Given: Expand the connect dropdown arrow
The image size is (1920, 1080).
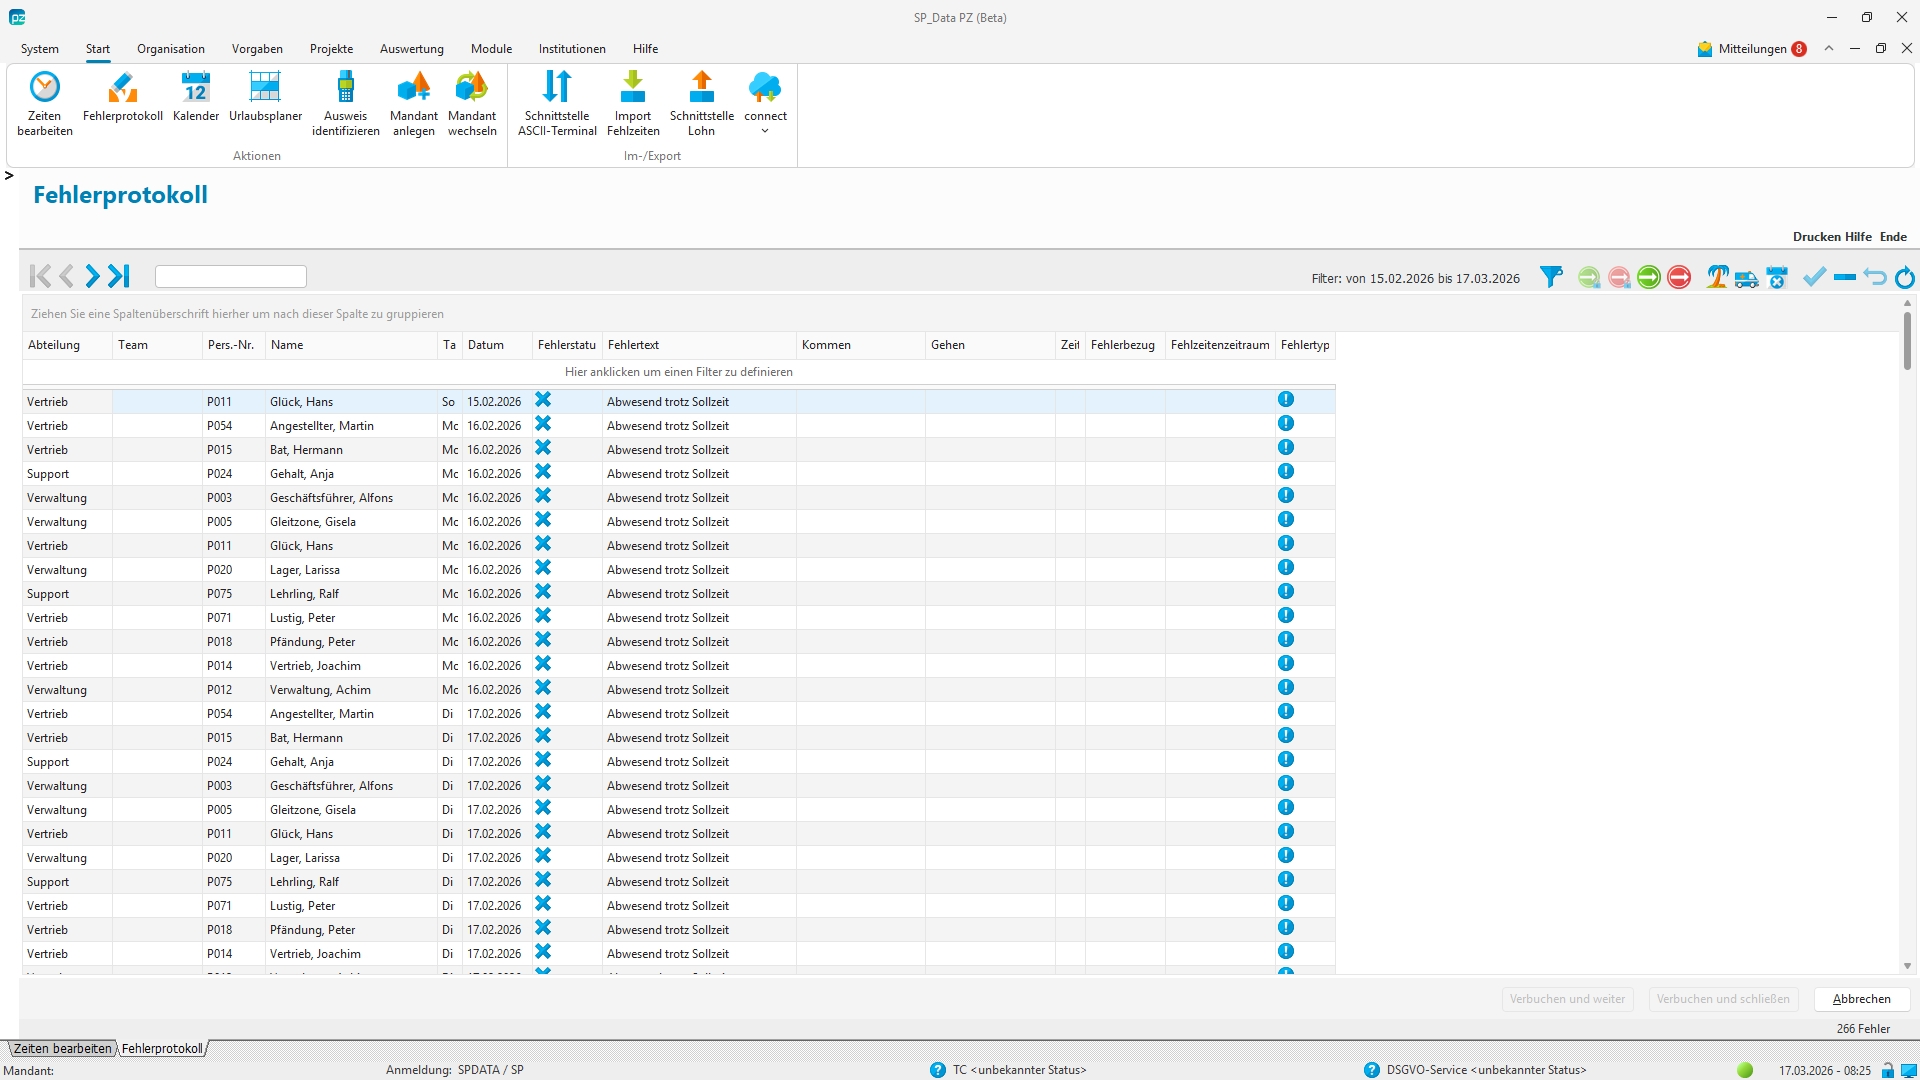Looking at the screenshot, I should tap(765, 131).
